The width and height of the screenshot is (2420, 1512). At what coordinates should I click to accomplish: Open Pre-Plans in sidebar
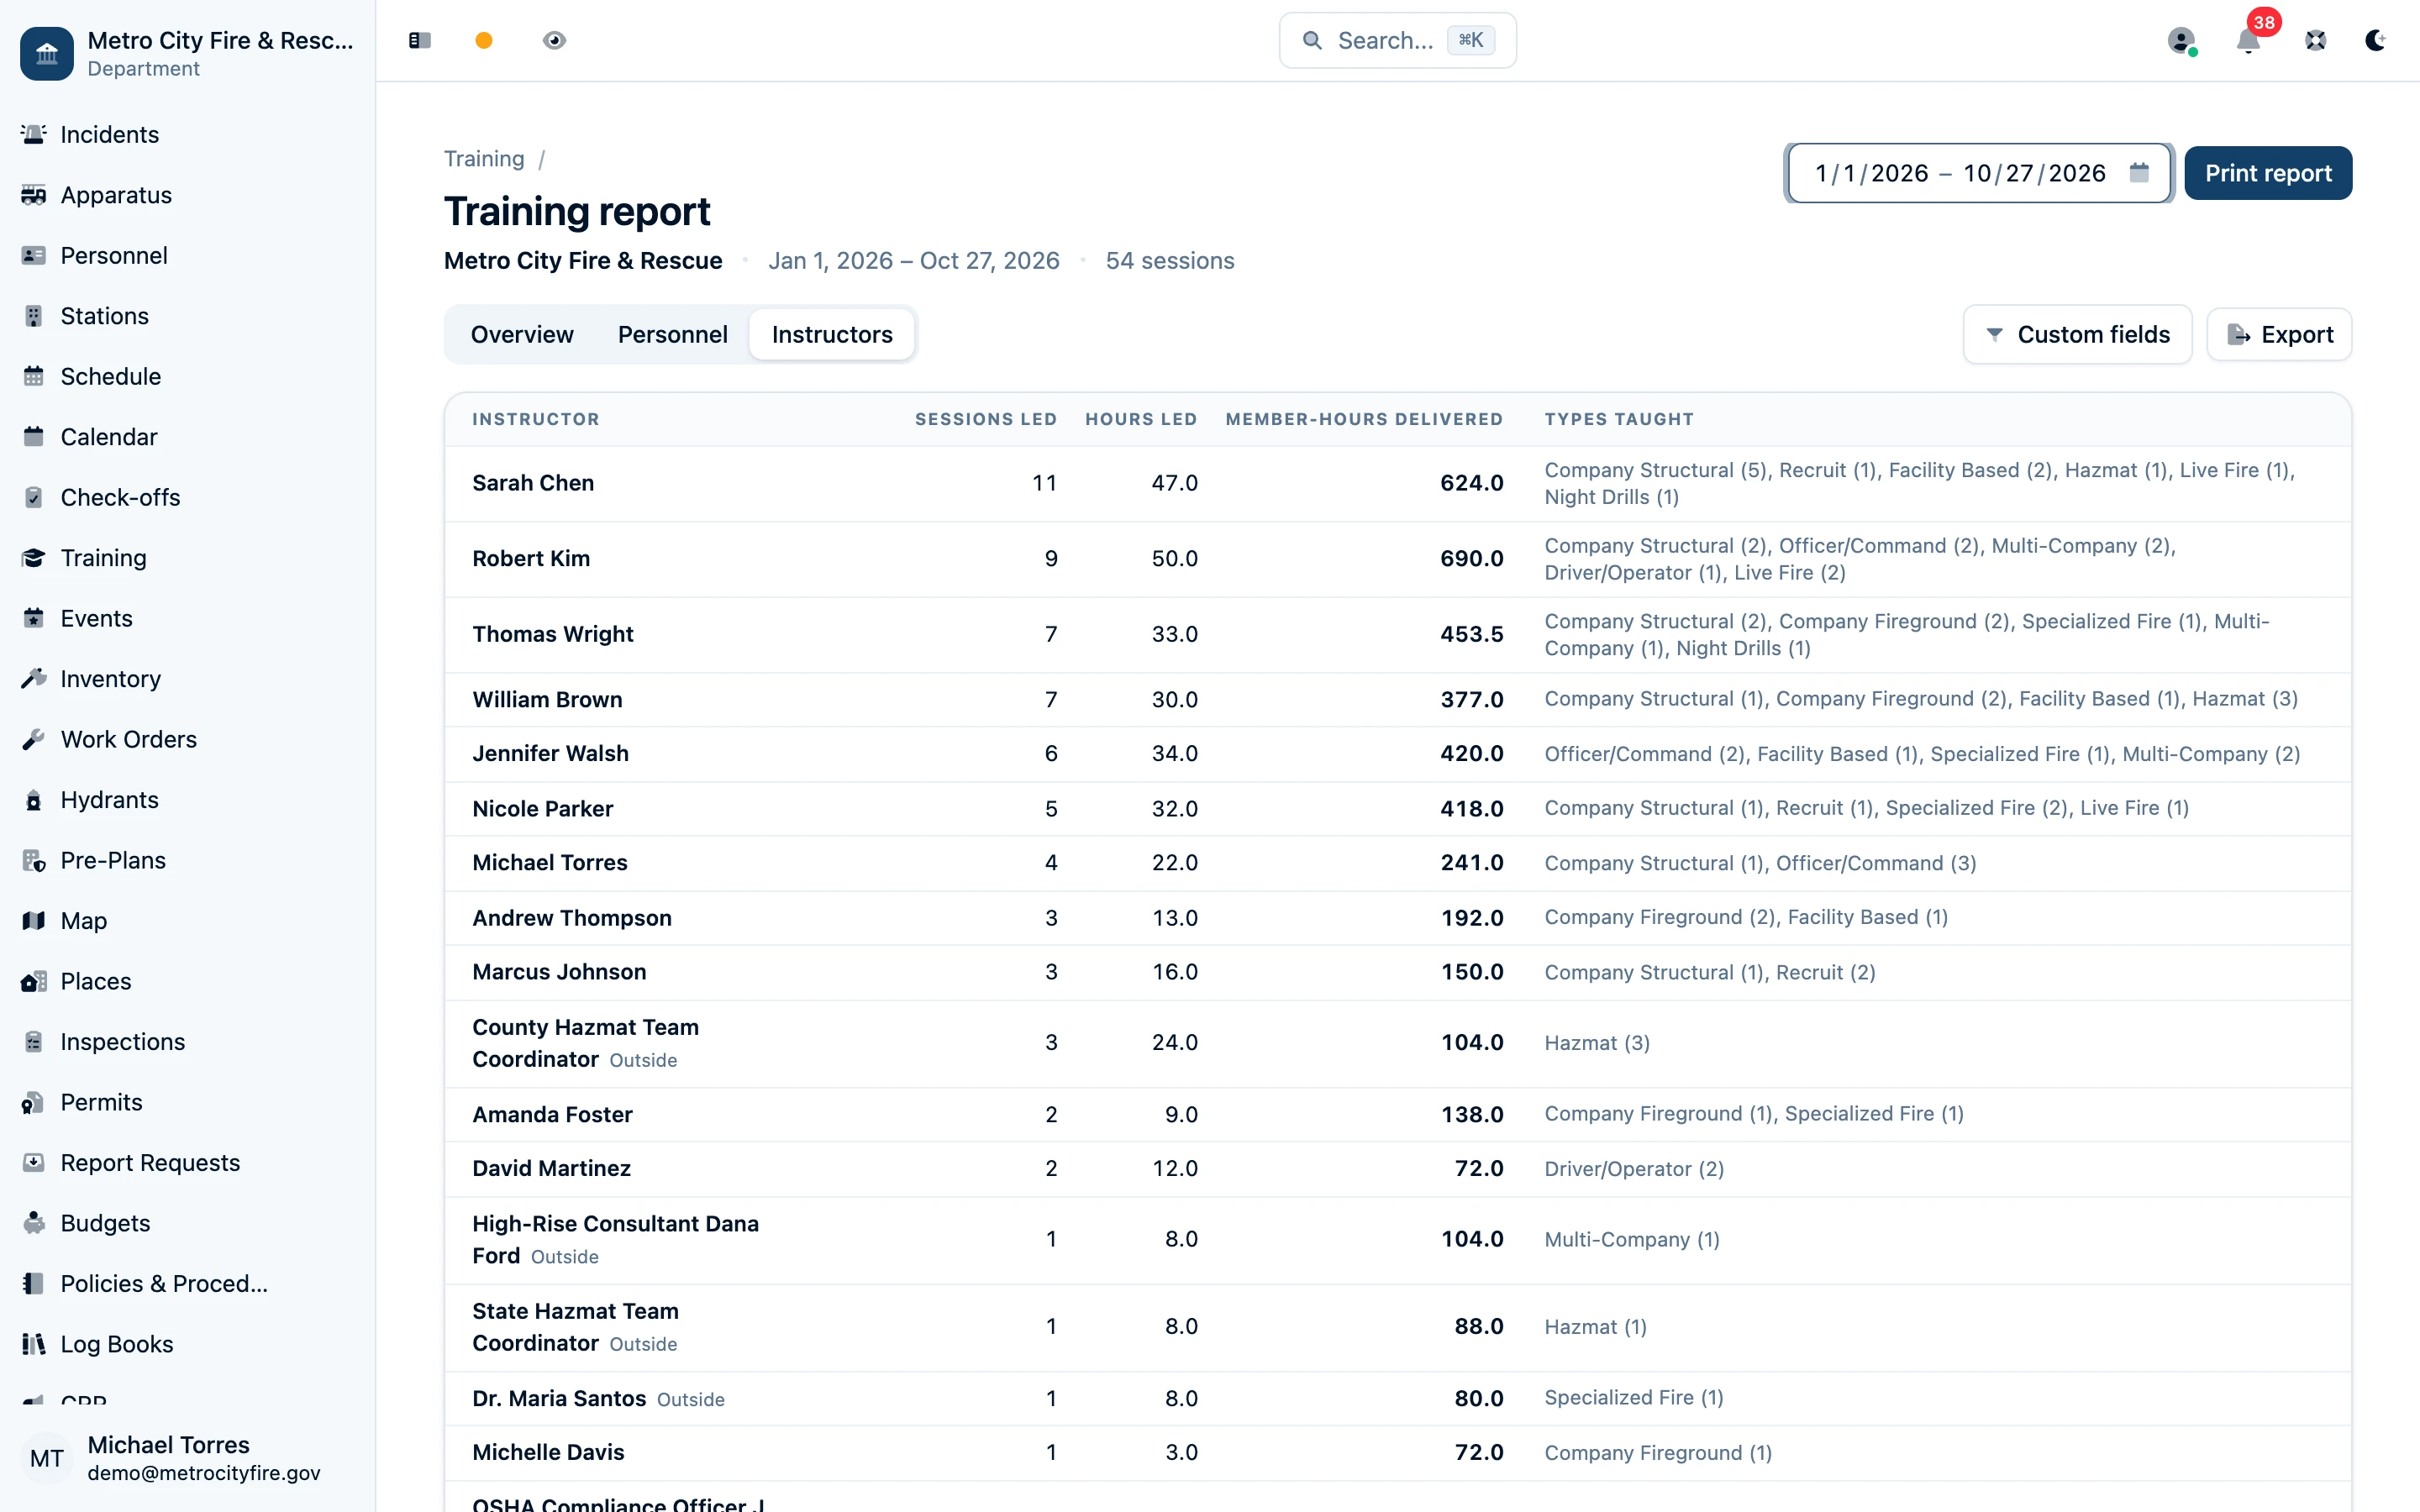tap(187, 860)
